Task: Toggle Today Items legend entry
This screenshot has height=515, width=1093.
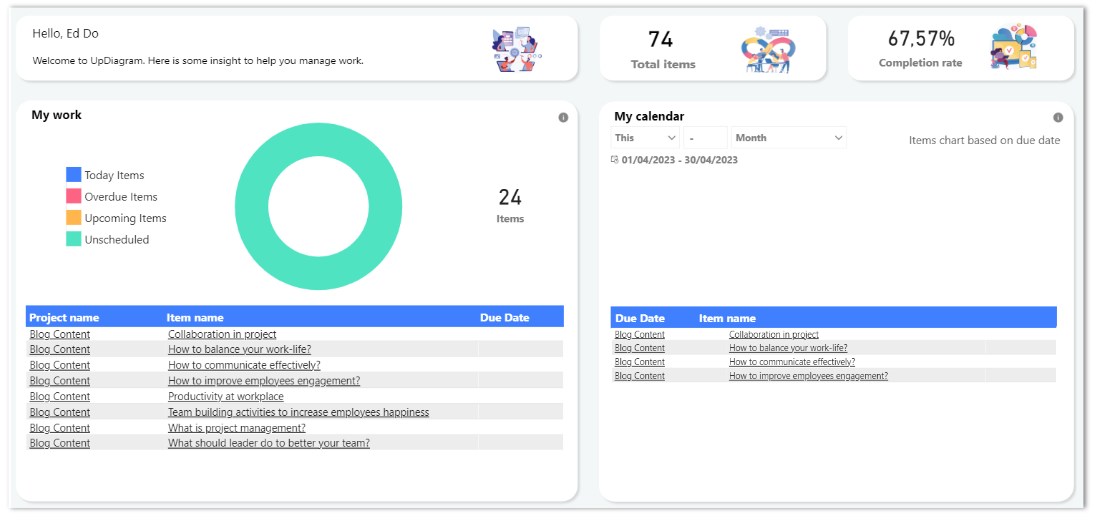Action: click(x=114, y=175)
